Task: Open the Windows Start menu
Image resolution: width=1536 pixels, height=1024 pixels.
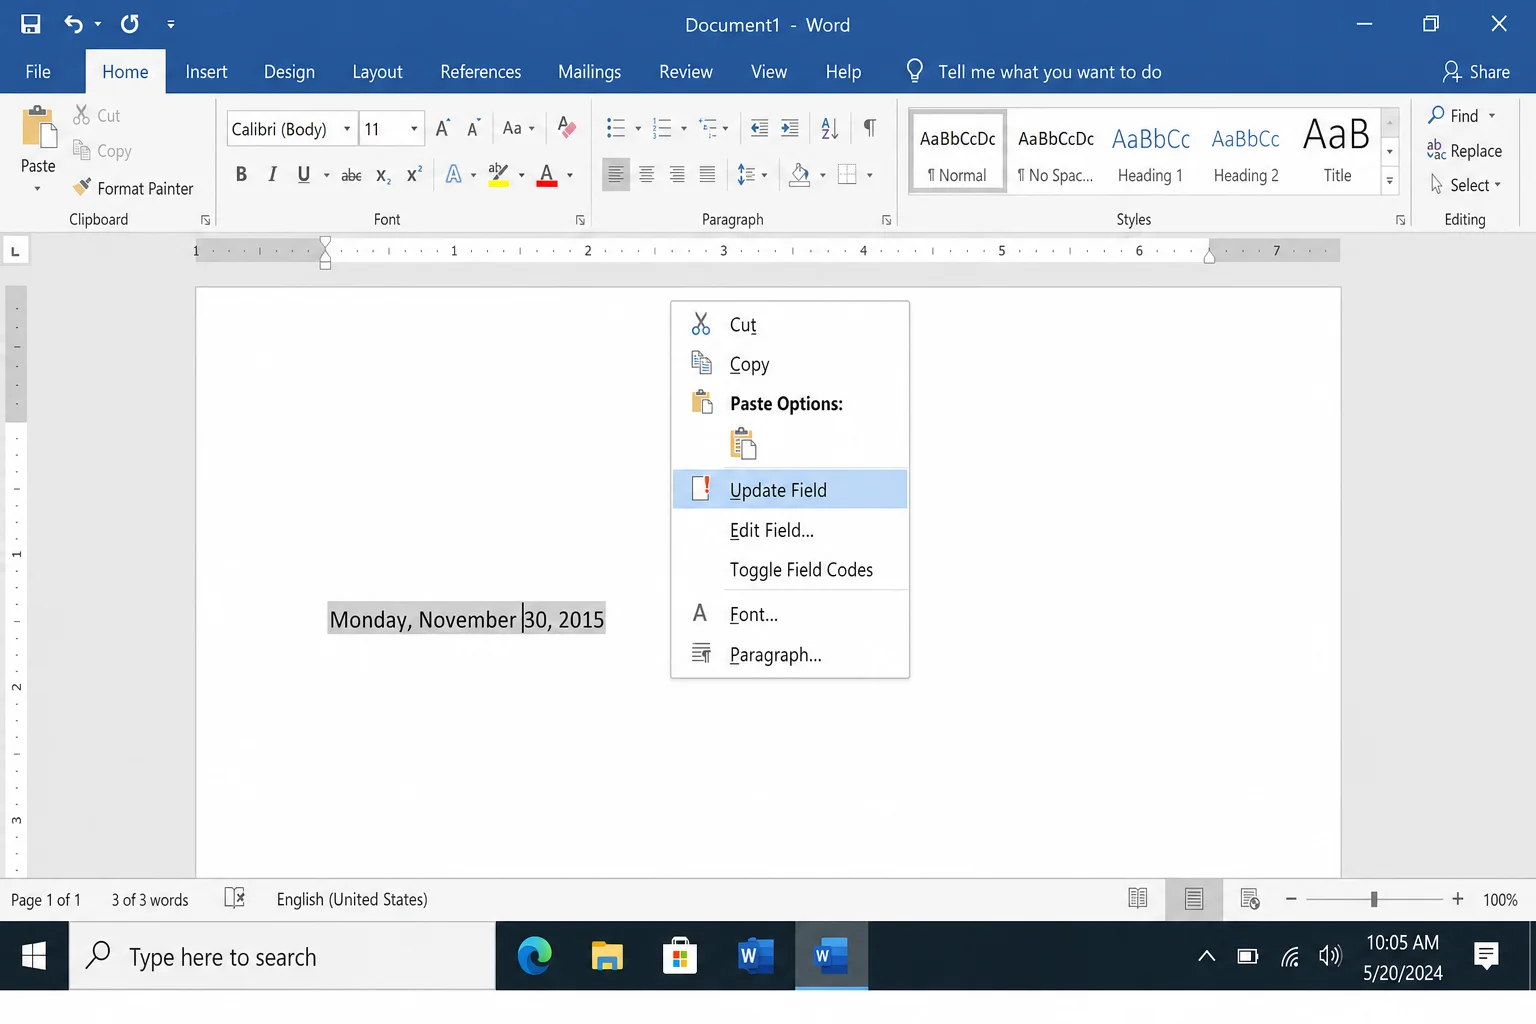Action: (34, 957)
